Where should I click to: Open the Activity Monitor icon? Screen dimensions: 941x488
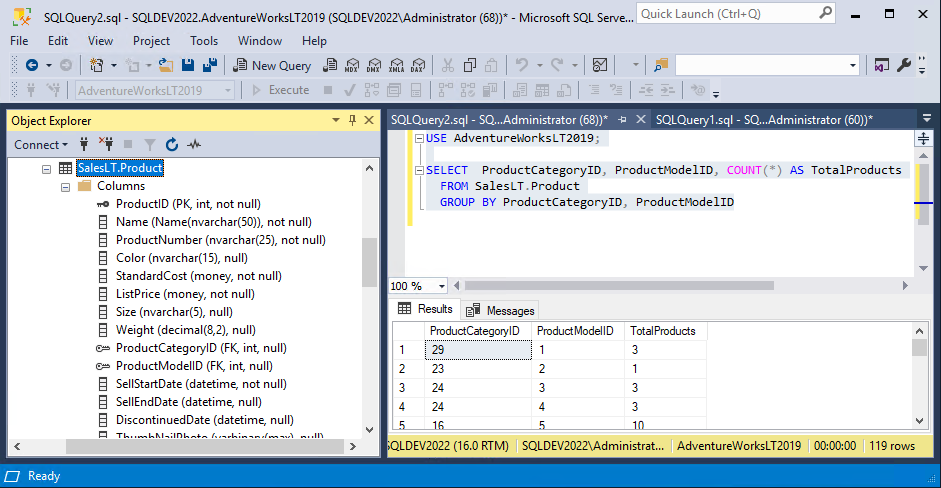coord(600,65)
